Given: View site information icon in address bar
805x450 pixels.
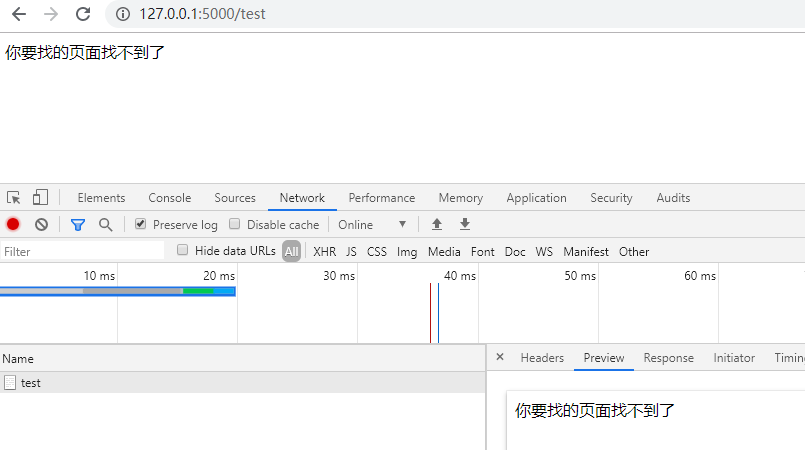Looking at the screenshot, I should pos(123,14).
